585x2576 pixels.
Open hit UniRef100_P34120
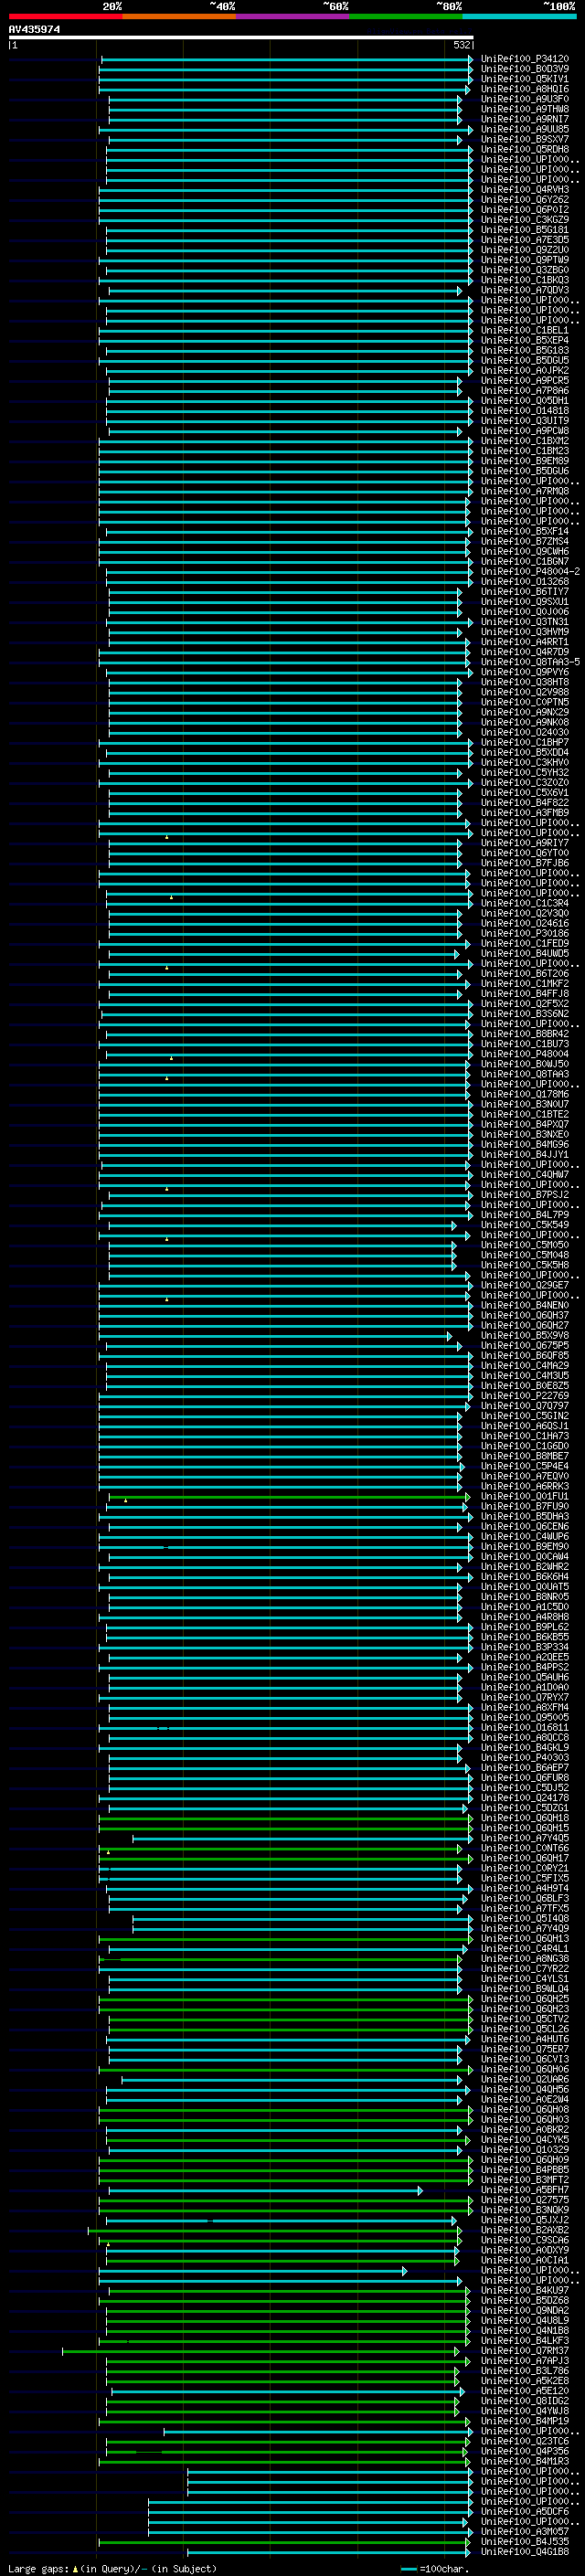coord(524,59)
